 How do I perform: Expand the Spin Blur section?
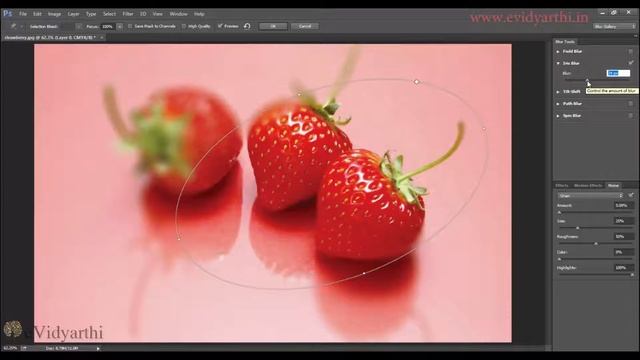coord(558,116)
